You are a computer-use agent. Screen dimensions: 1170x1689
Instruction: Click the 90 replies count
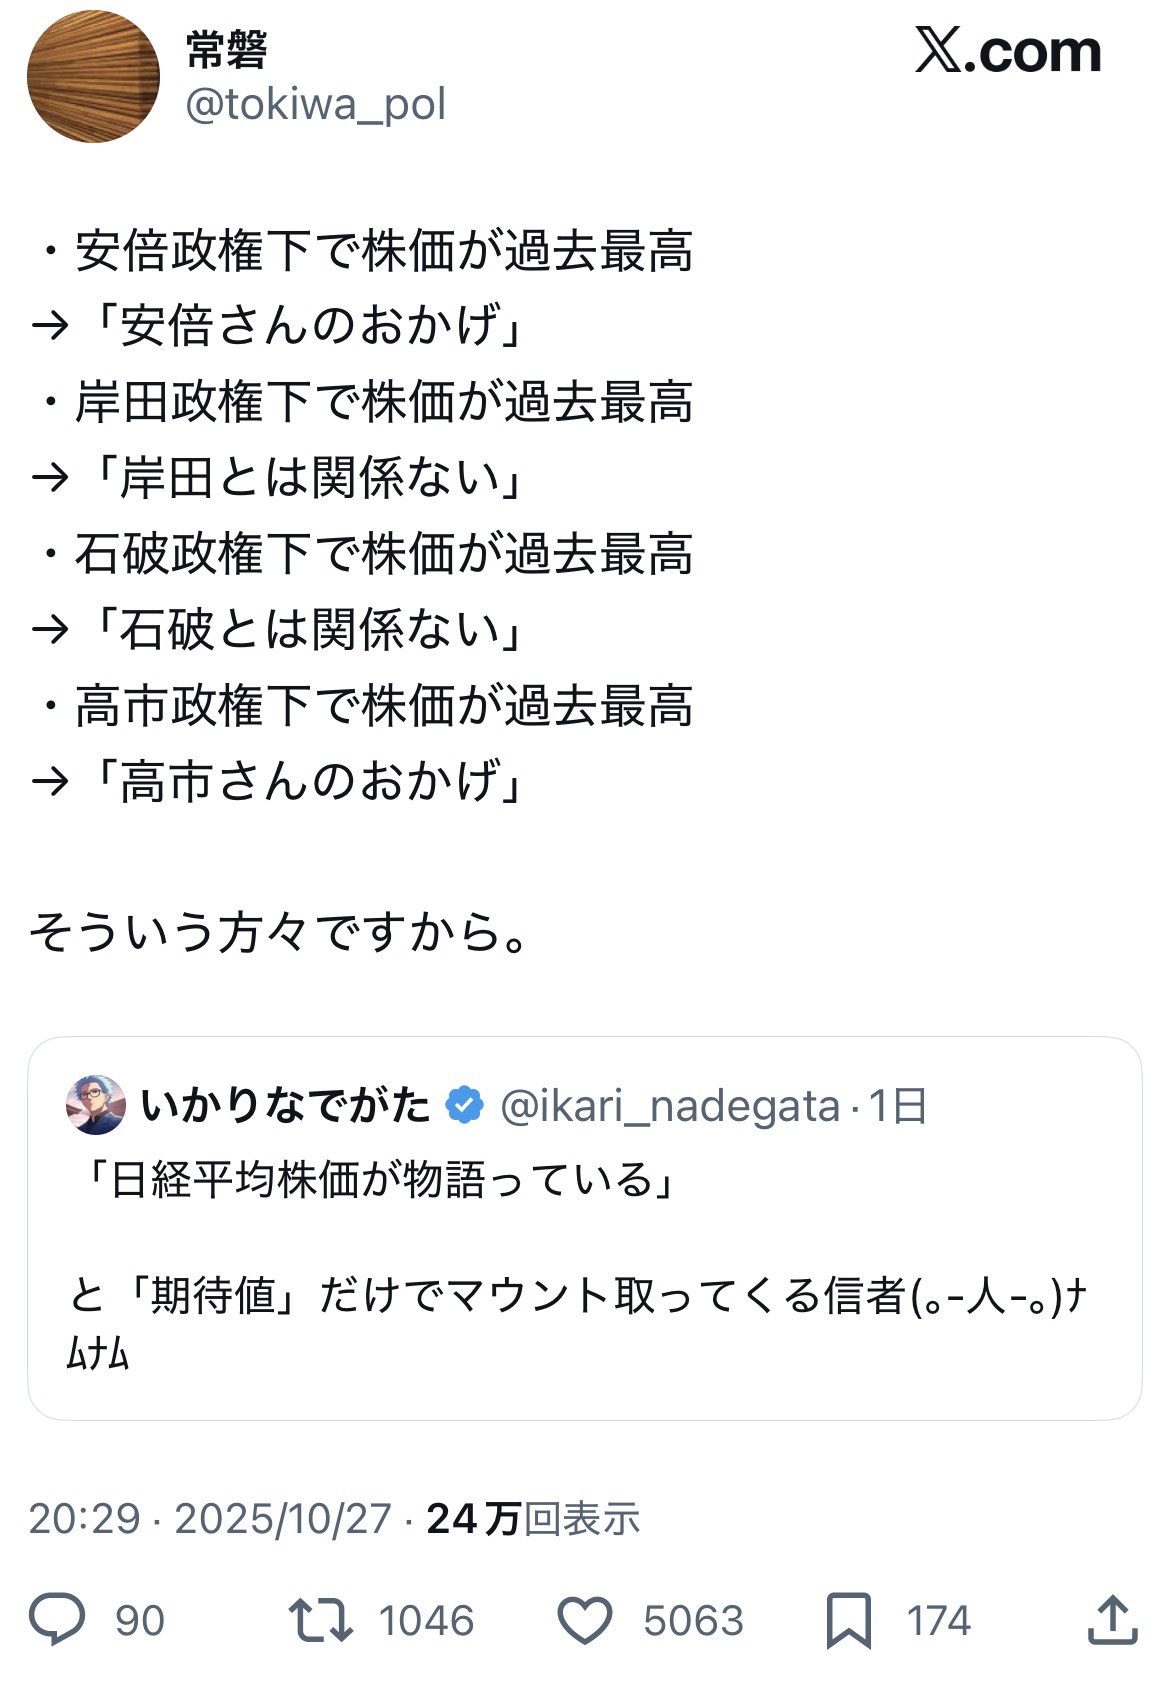click(x=139, y=1620)
